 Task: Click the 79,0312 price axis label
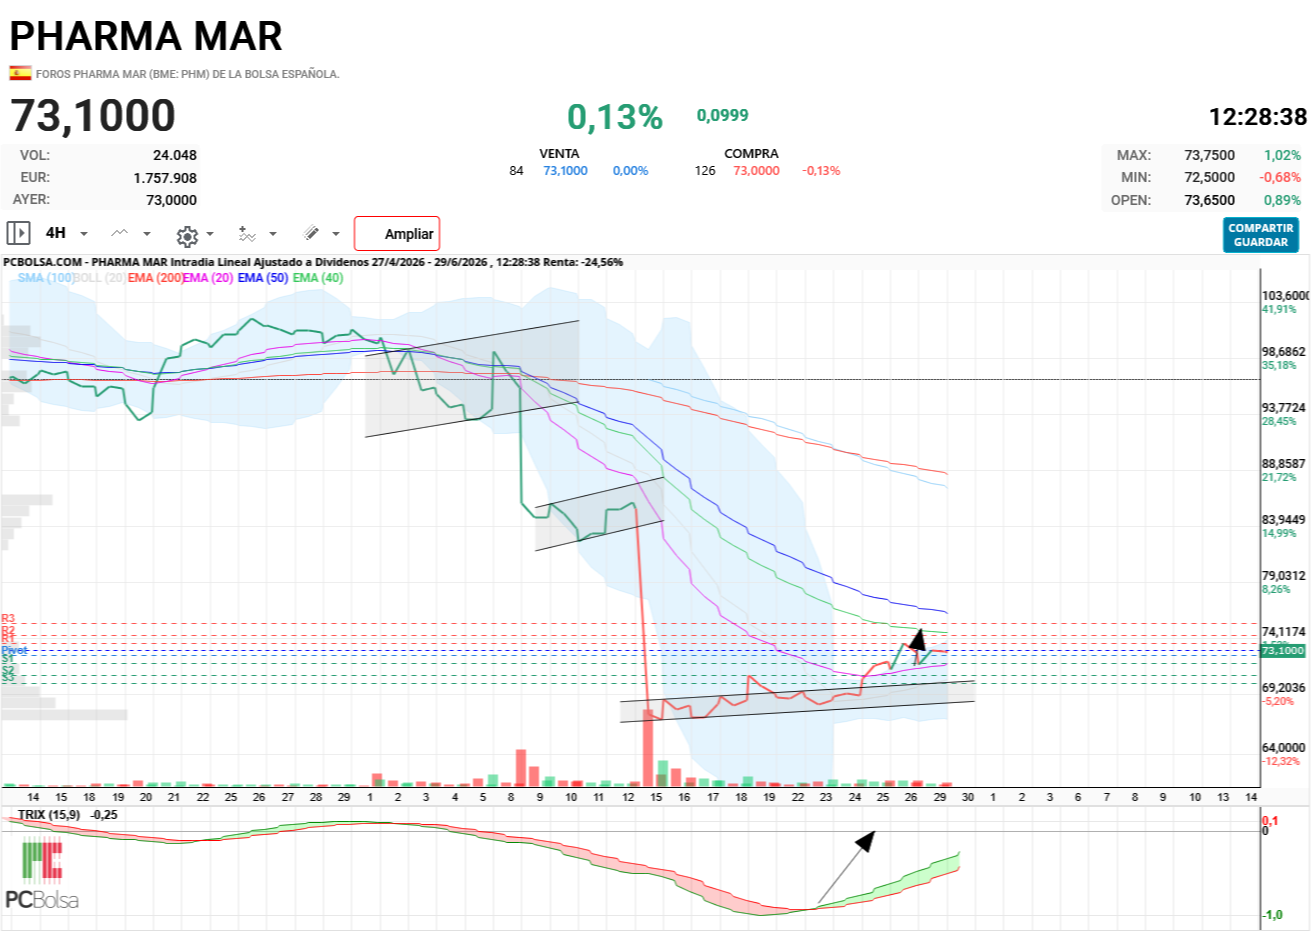point(1284,576)
